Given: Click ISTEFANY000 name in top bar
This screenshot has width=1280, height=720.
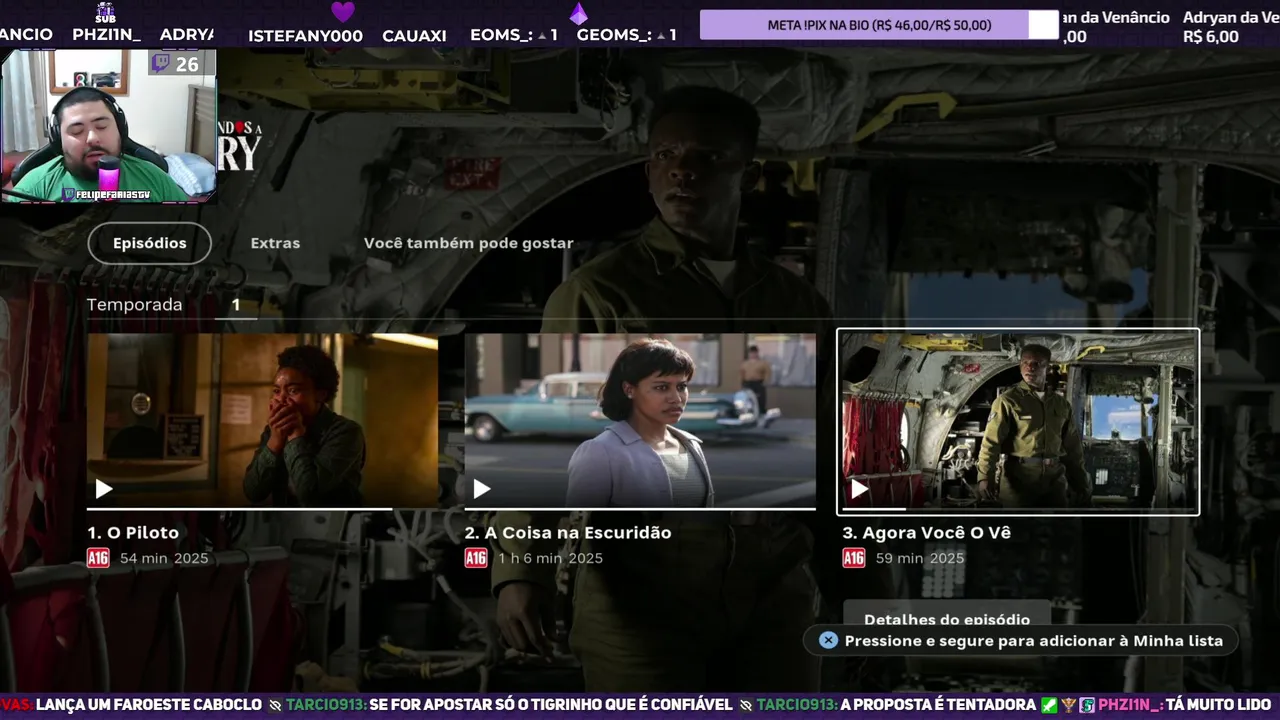Looking at the screenshot, I should tap(305, 36).
